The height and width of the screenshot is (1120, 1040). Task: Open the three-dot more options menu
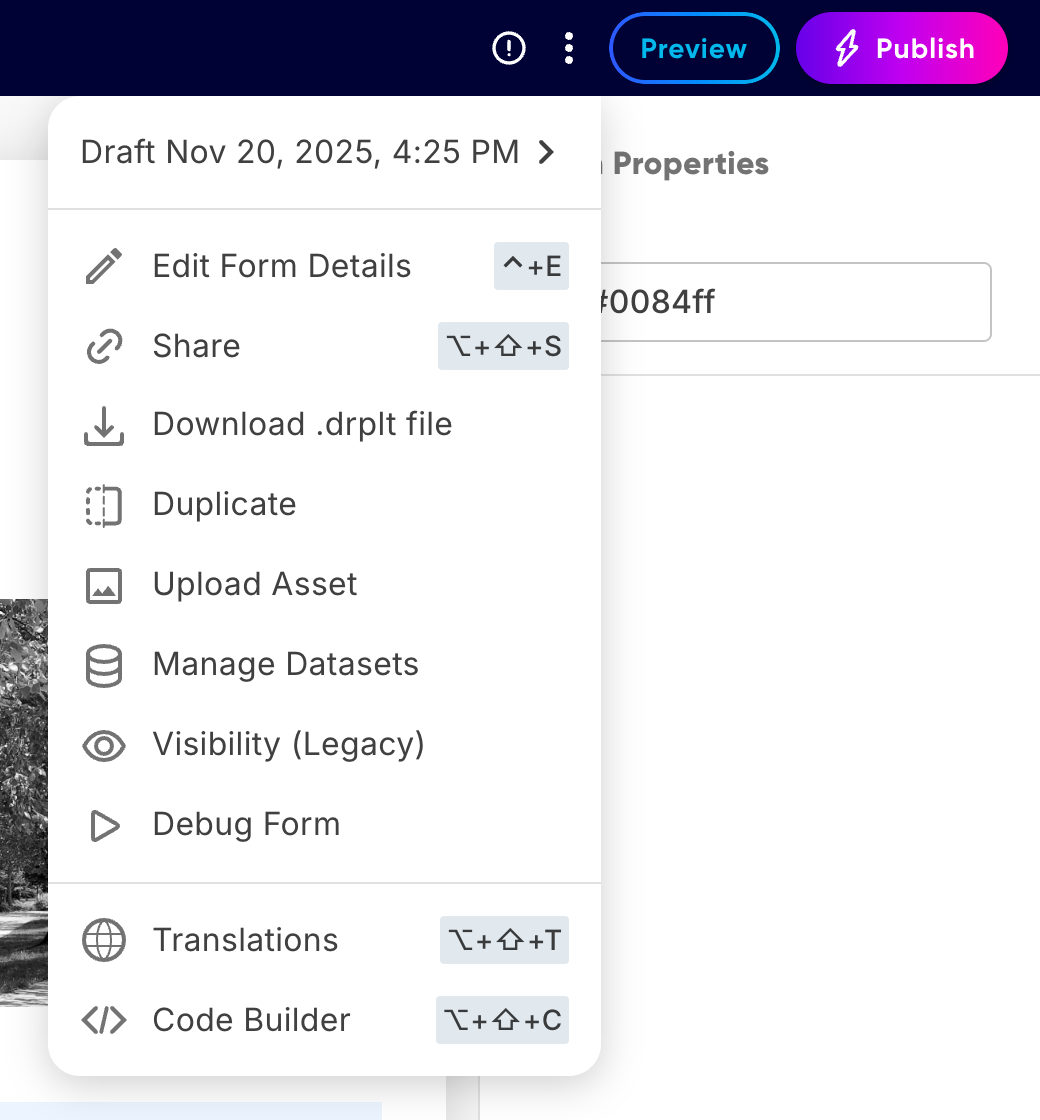569,49
